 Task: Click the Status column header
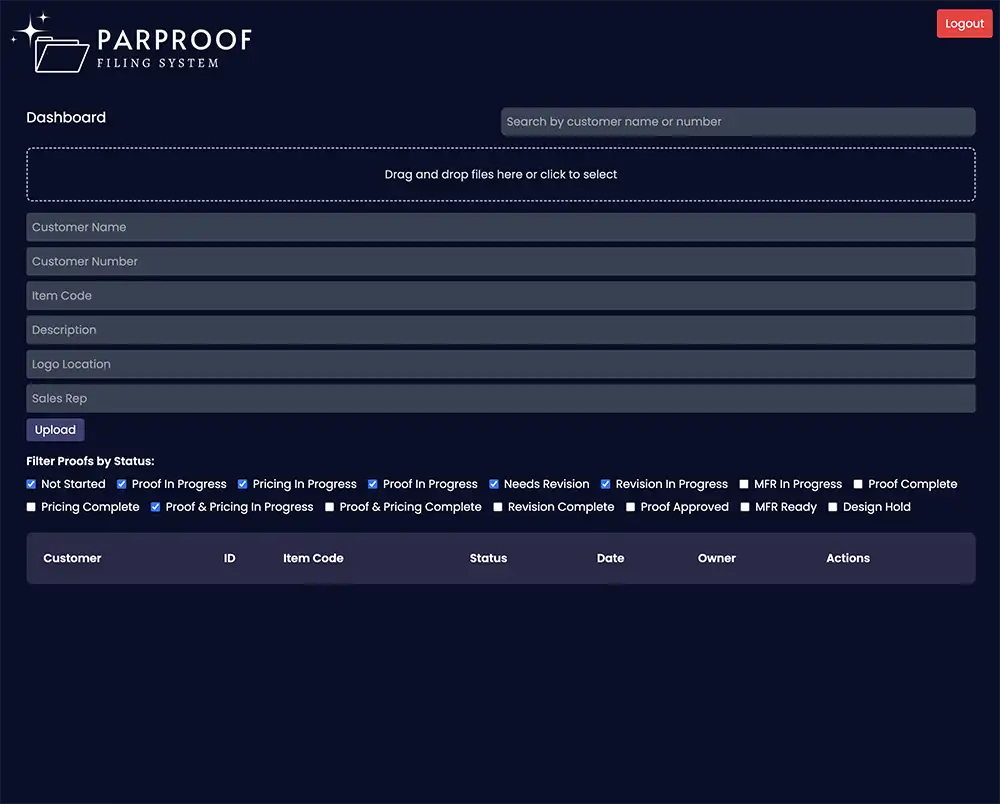click(x=488, y=558)
